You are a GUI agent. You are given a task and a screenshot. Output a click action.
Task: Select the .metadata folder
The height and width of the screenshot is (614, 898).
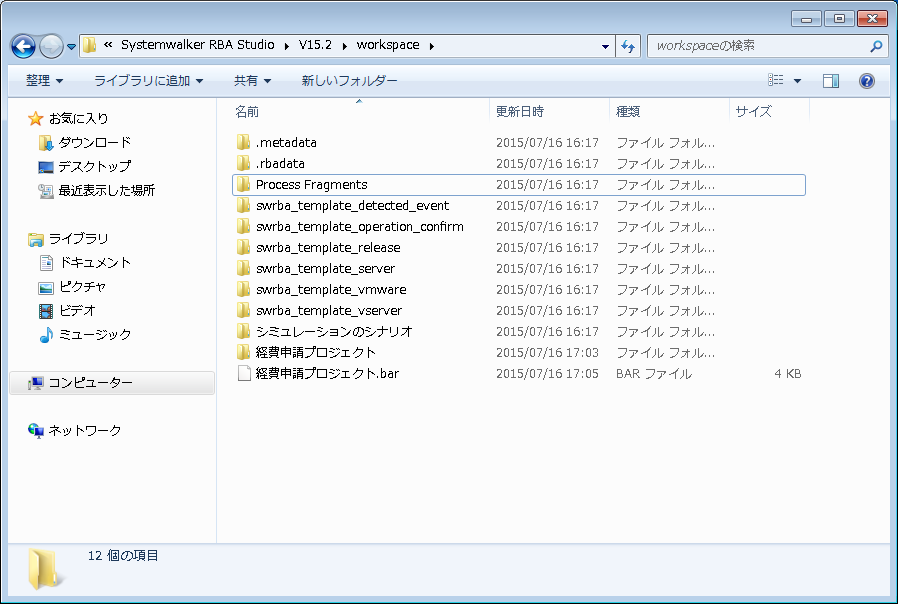pyautogui.click(x=518, y=143)
